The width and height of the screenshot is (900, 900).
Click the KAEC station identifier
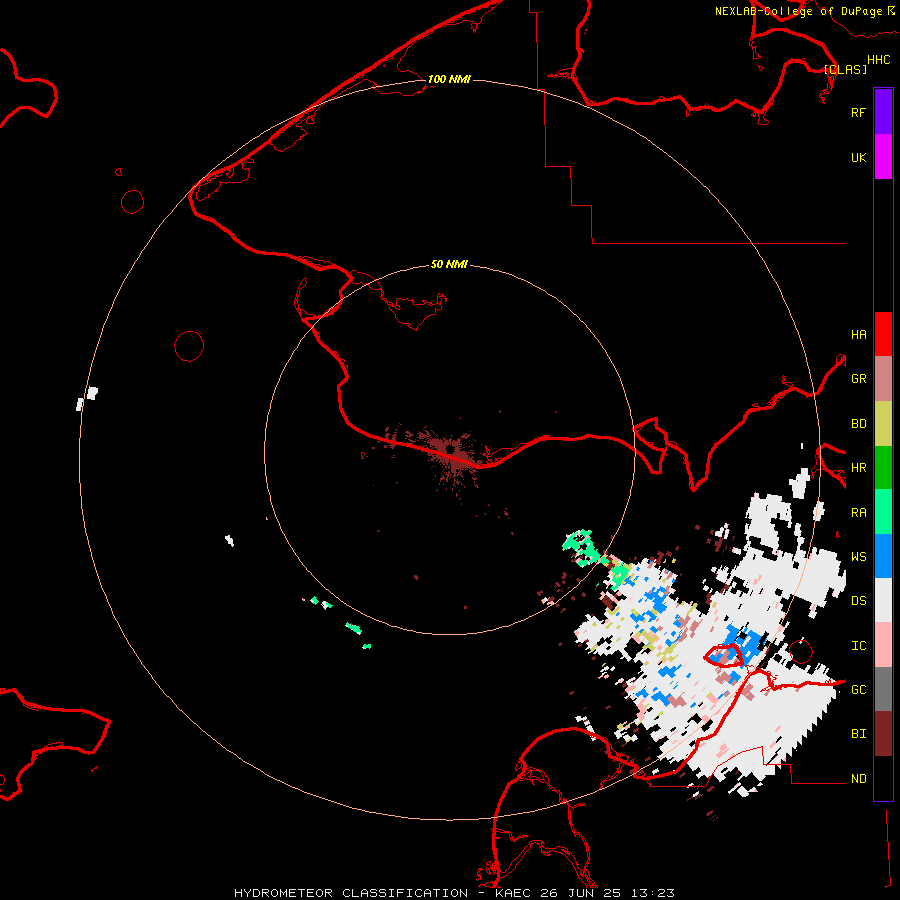tap(514, 893)
